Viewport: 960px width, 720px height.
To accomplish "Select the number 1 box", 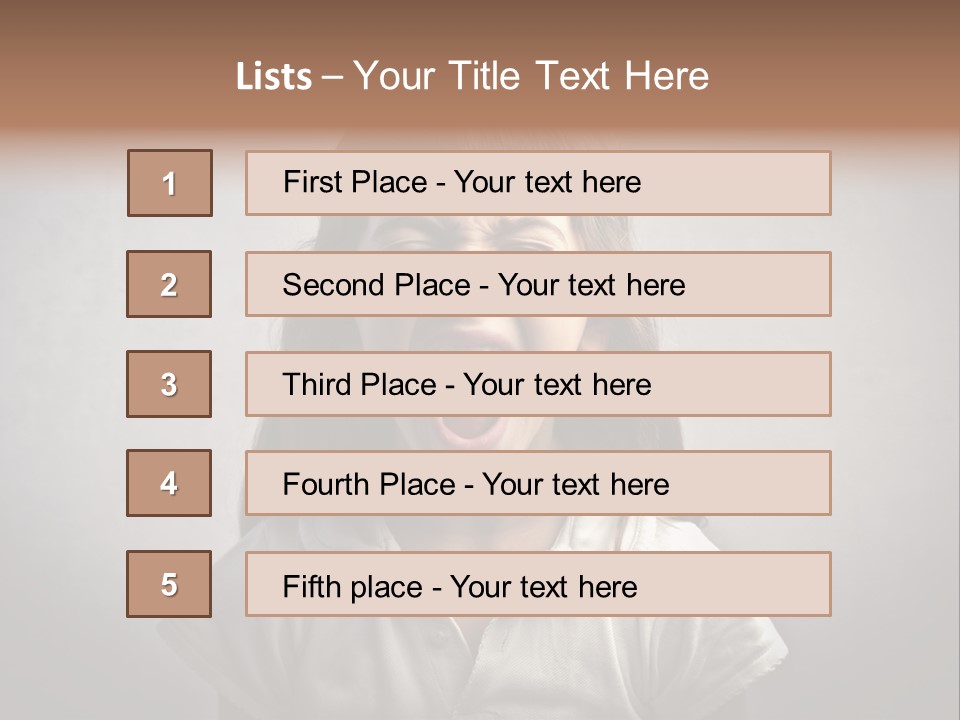I will tap(170, 183).
